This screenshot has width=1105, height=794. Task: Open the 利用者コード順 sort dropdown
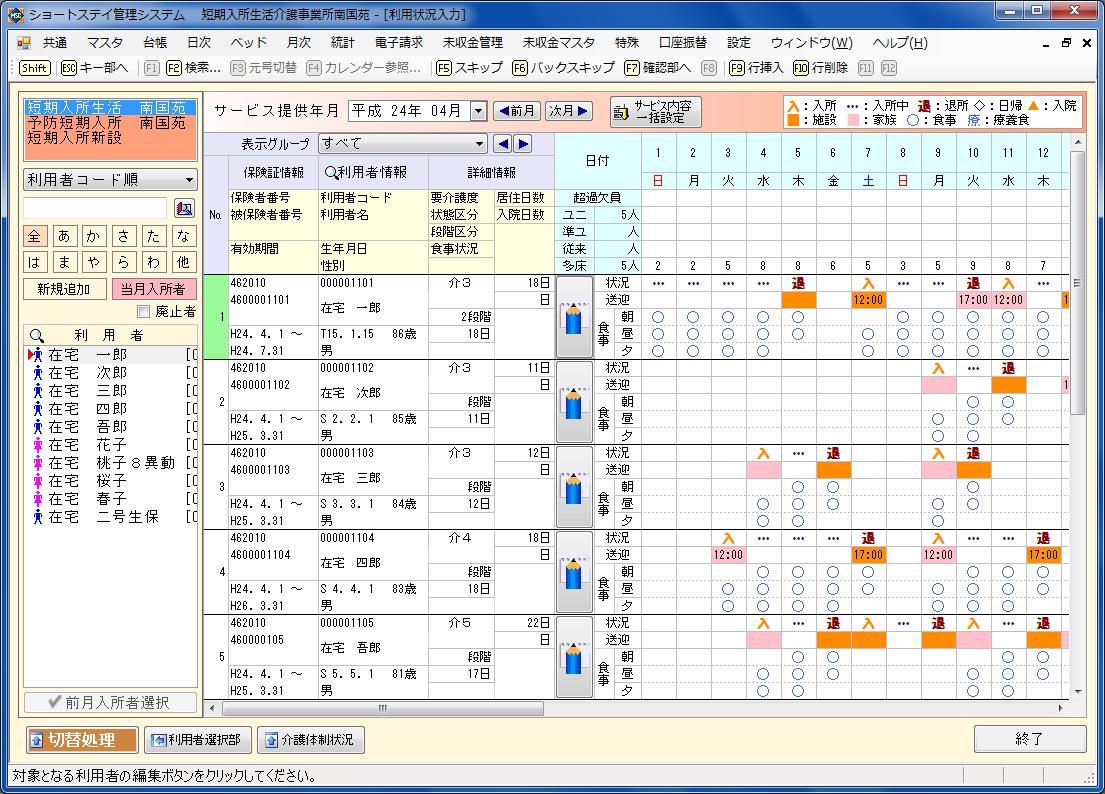[189, 180]
